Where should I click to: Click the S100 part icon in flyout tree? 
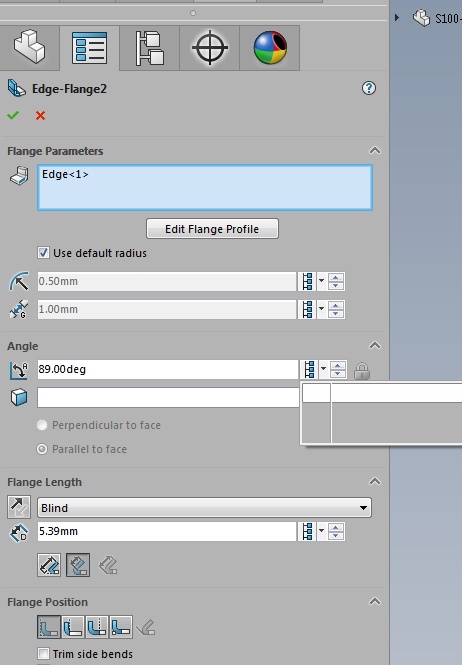(422, 18)
